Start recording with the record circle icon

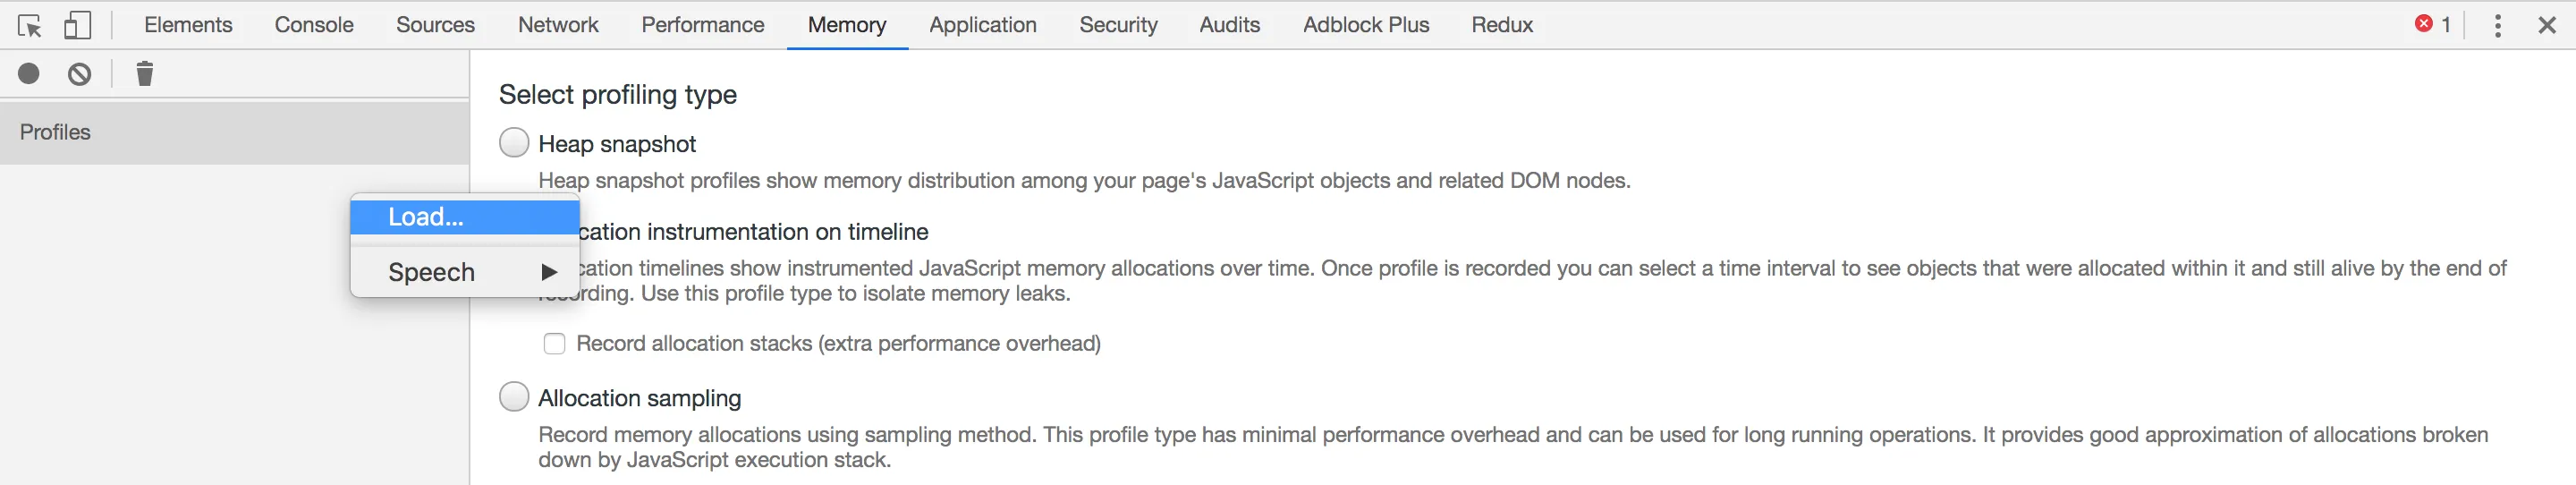click(29, 73)
